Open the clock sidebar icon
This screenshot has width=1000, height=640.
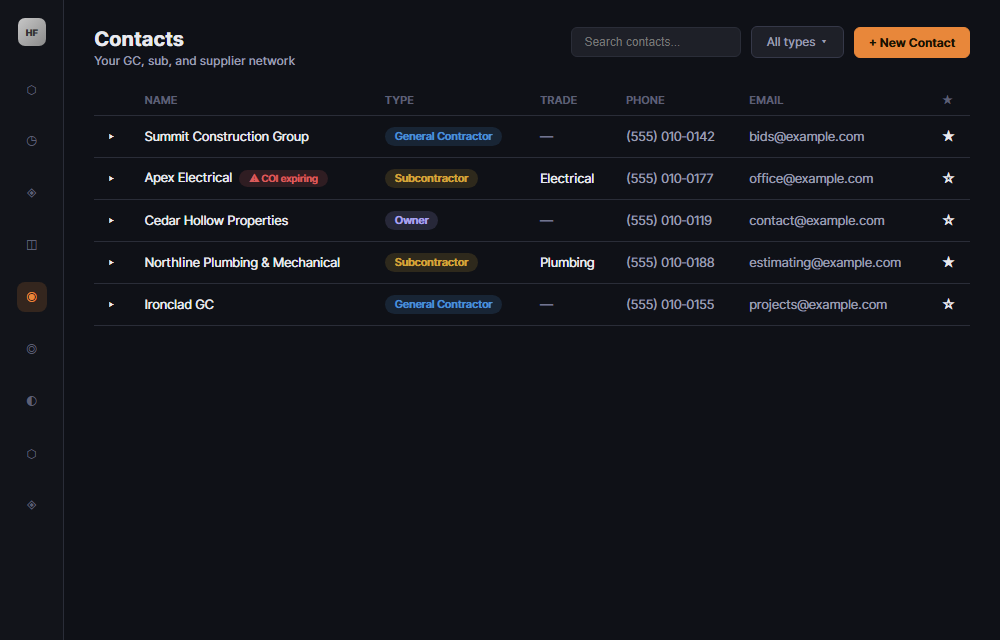click(x=32, y=141)
